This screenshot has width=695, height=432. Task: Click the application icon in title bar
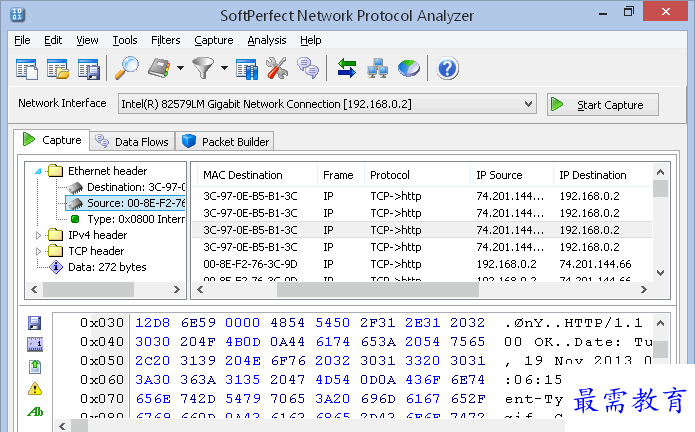tap(17, 14)
